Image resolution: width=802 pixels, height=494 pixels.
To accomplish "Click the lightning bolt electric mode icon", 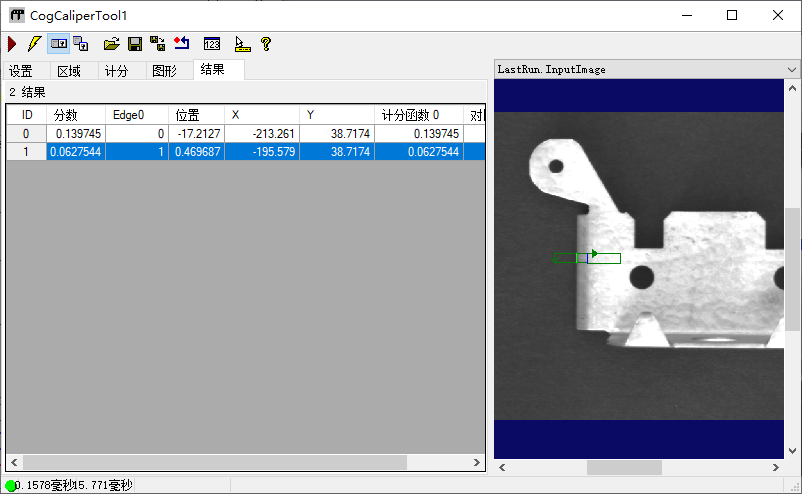I will [35, 44].
